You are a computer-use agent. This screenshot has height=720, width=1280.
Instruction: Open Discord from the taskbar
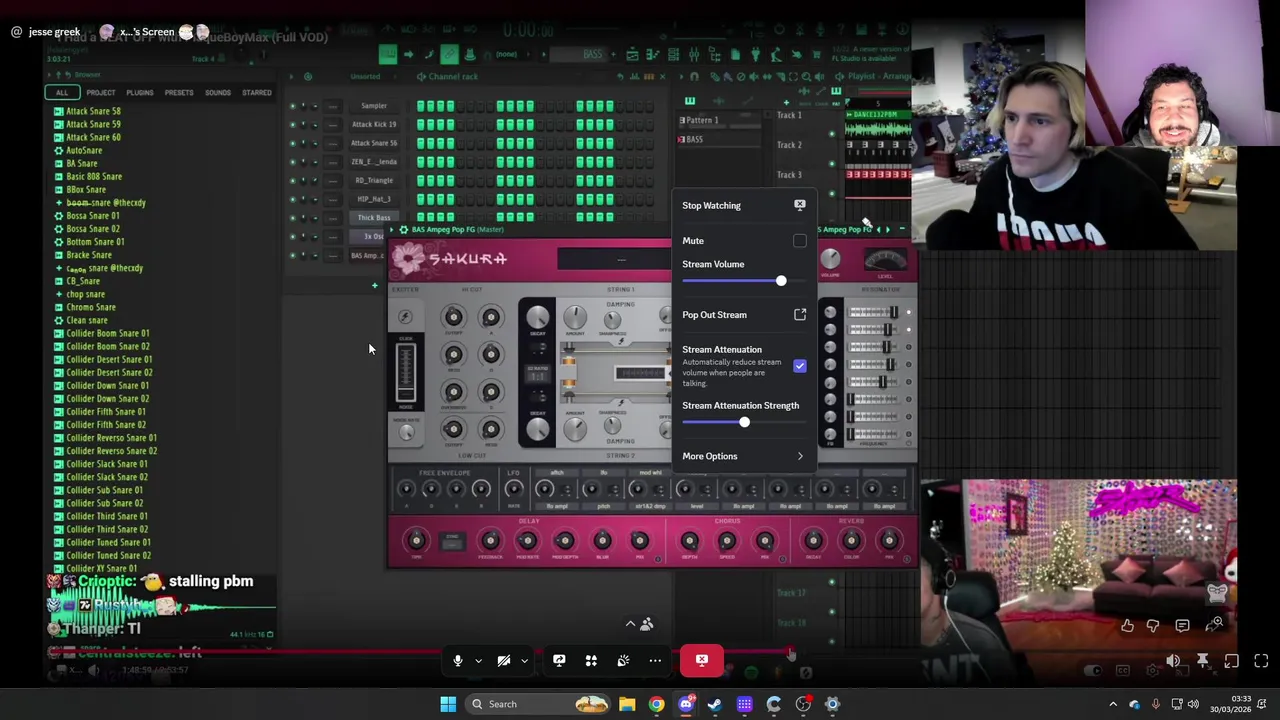coord(686,704)
